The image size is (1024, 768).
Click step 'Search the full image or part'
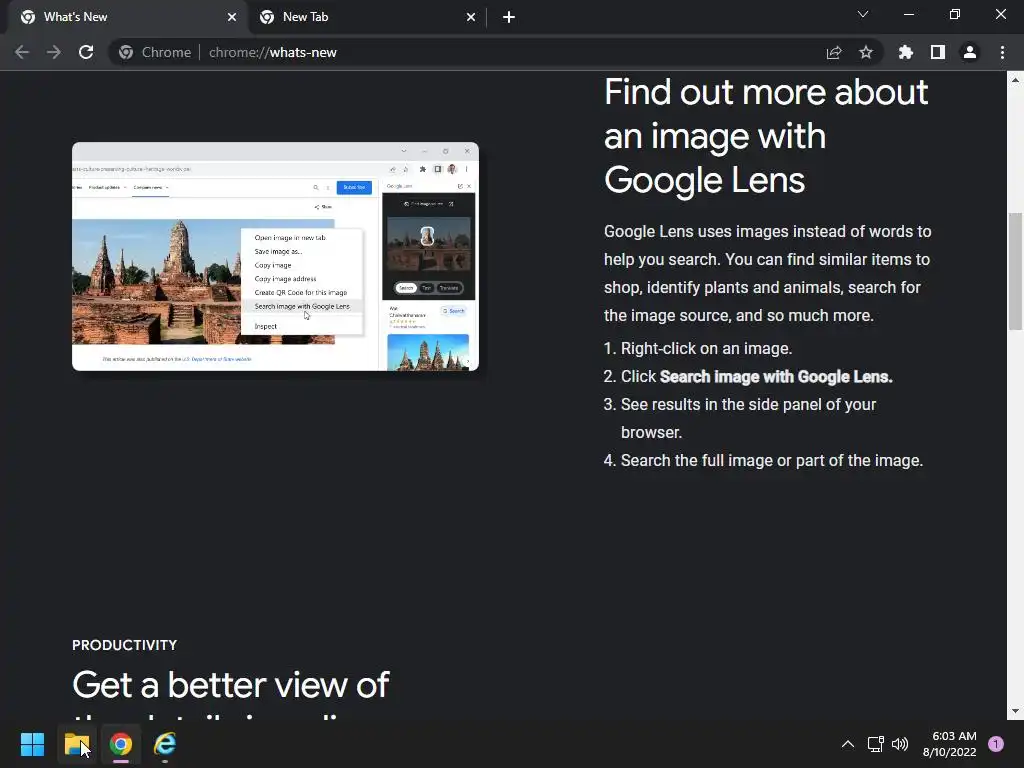(x=771, y=460)
